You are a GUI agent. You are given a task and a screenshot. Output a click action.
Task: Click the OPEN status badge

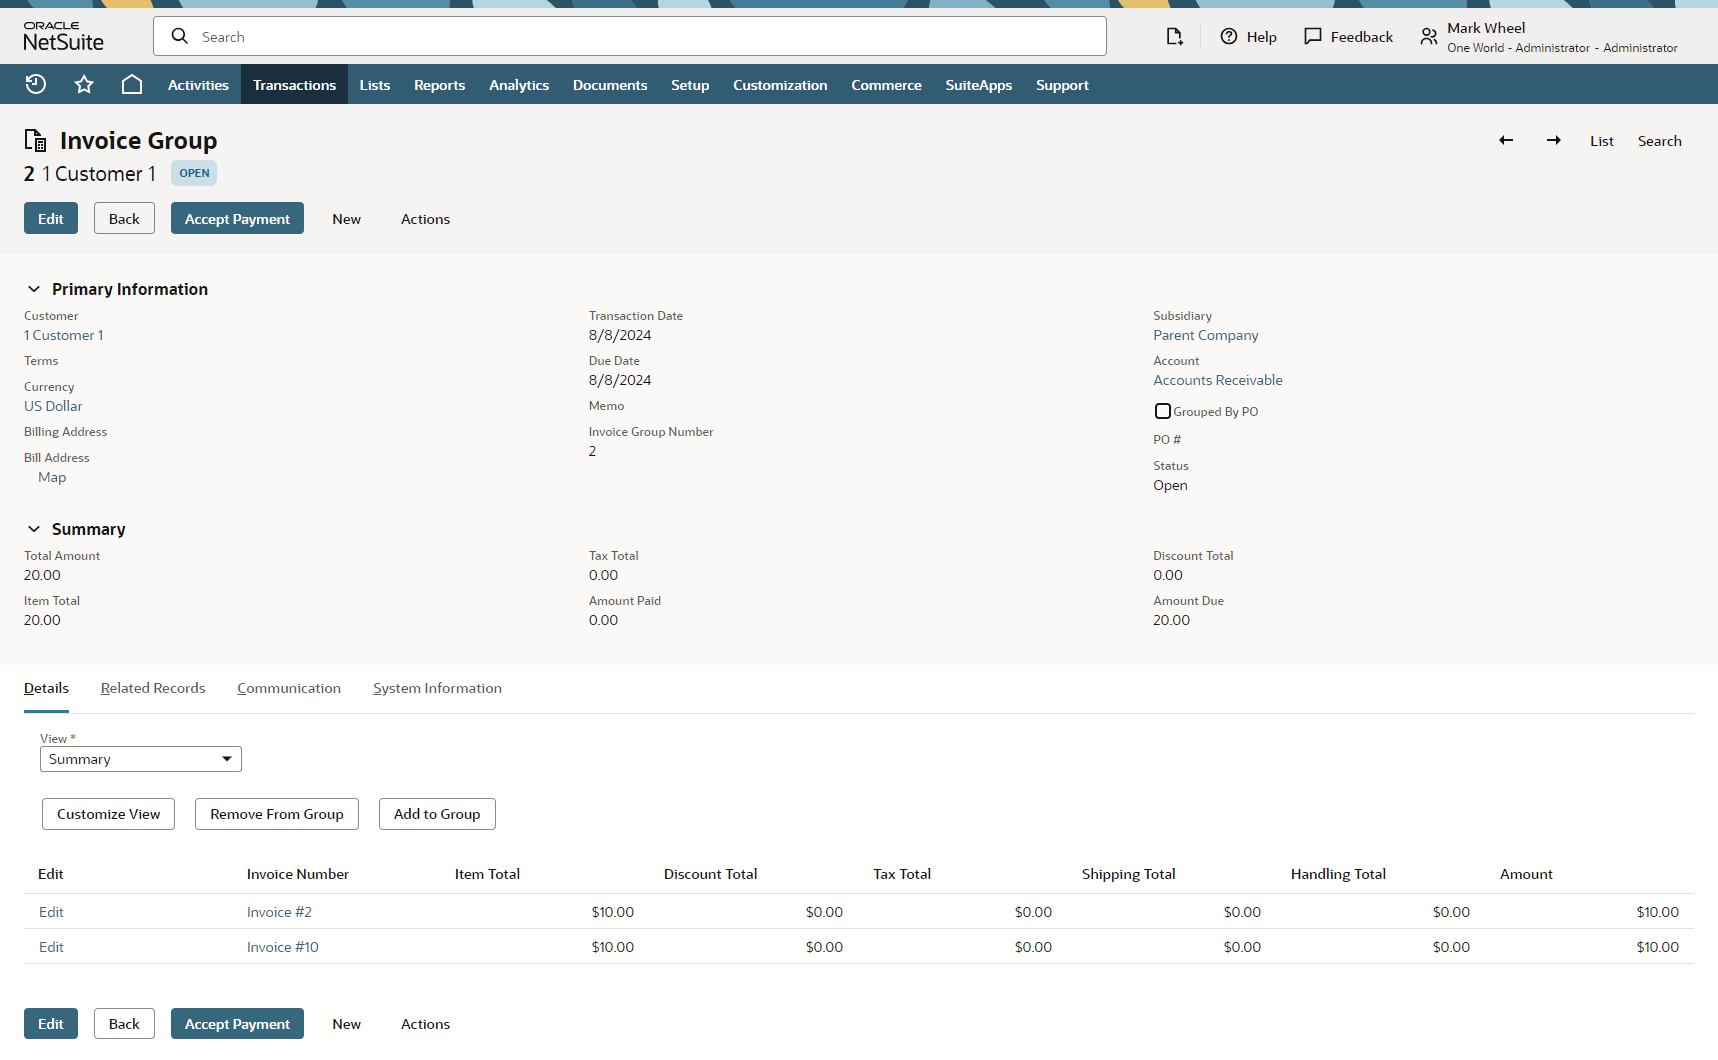pyautogui.click(x=194, y=173)
